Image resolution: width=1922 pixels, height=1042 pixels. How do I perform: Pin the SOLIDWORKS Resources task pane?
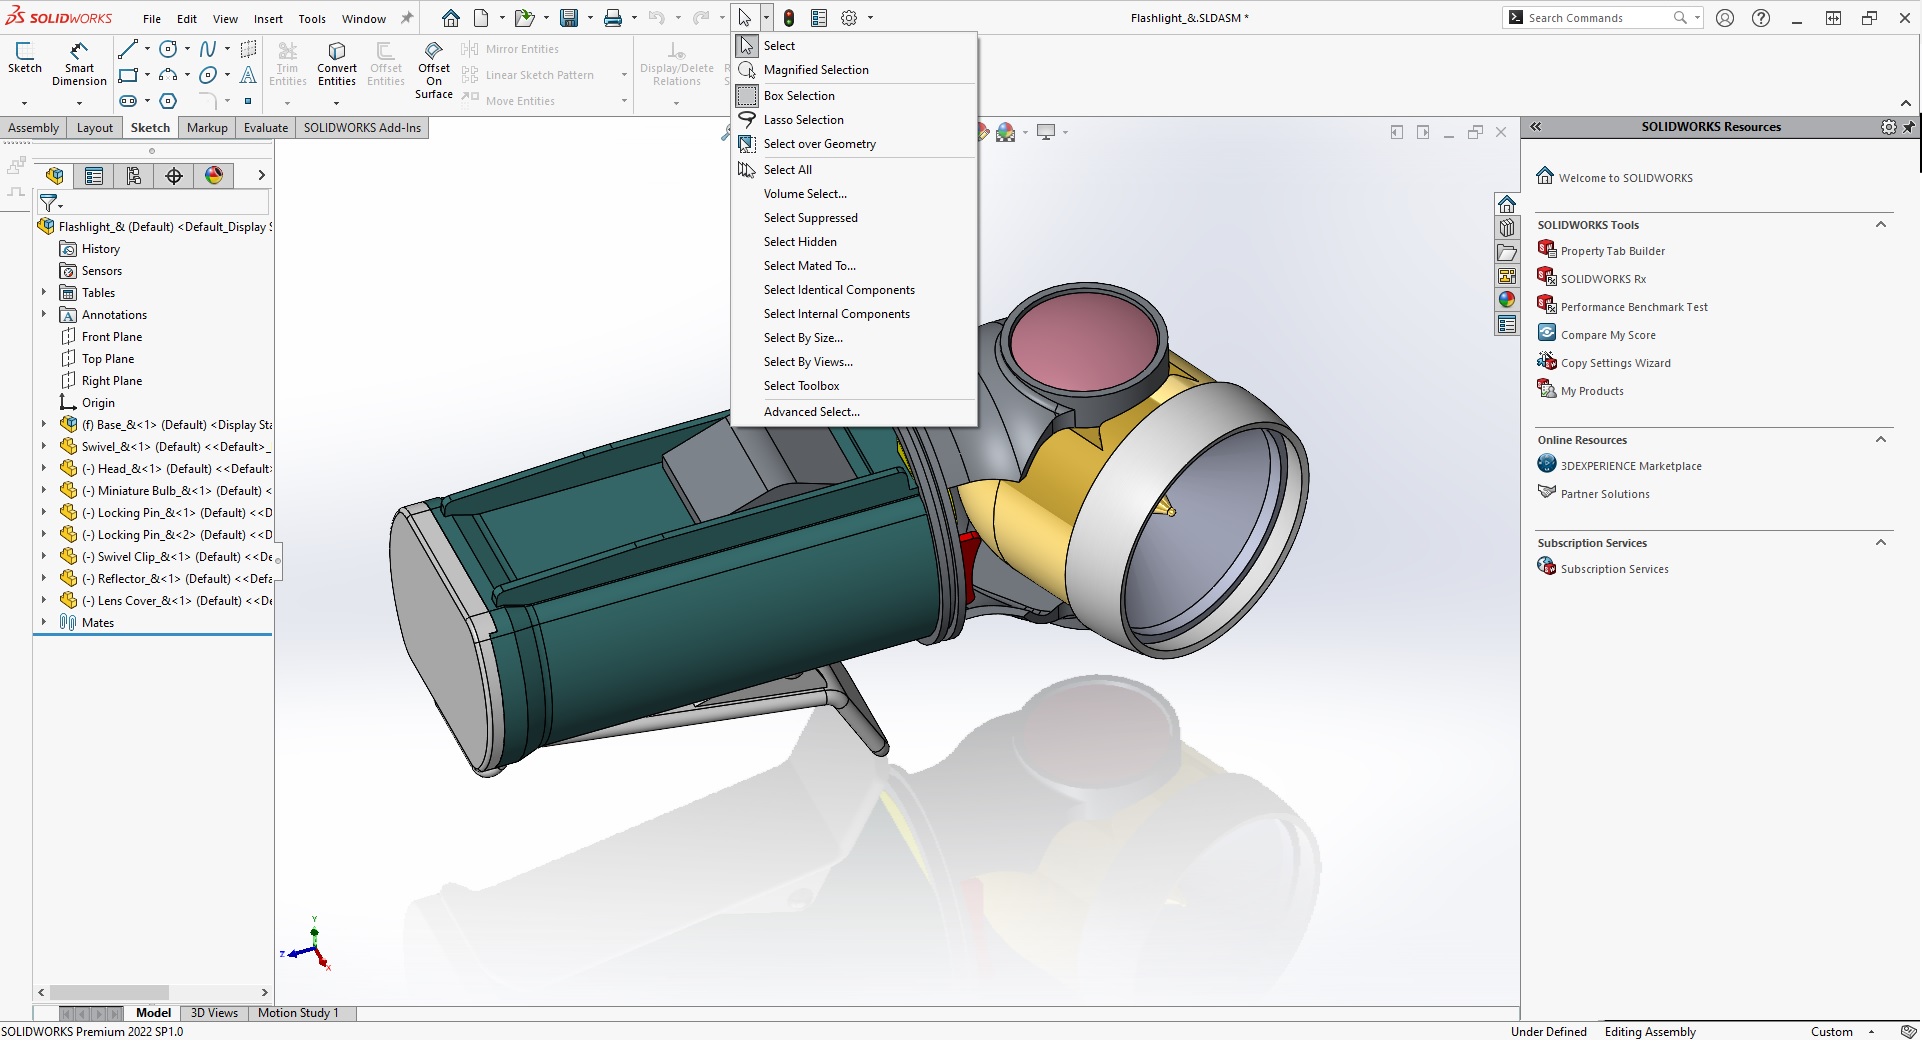click(x=1909, y=127)
